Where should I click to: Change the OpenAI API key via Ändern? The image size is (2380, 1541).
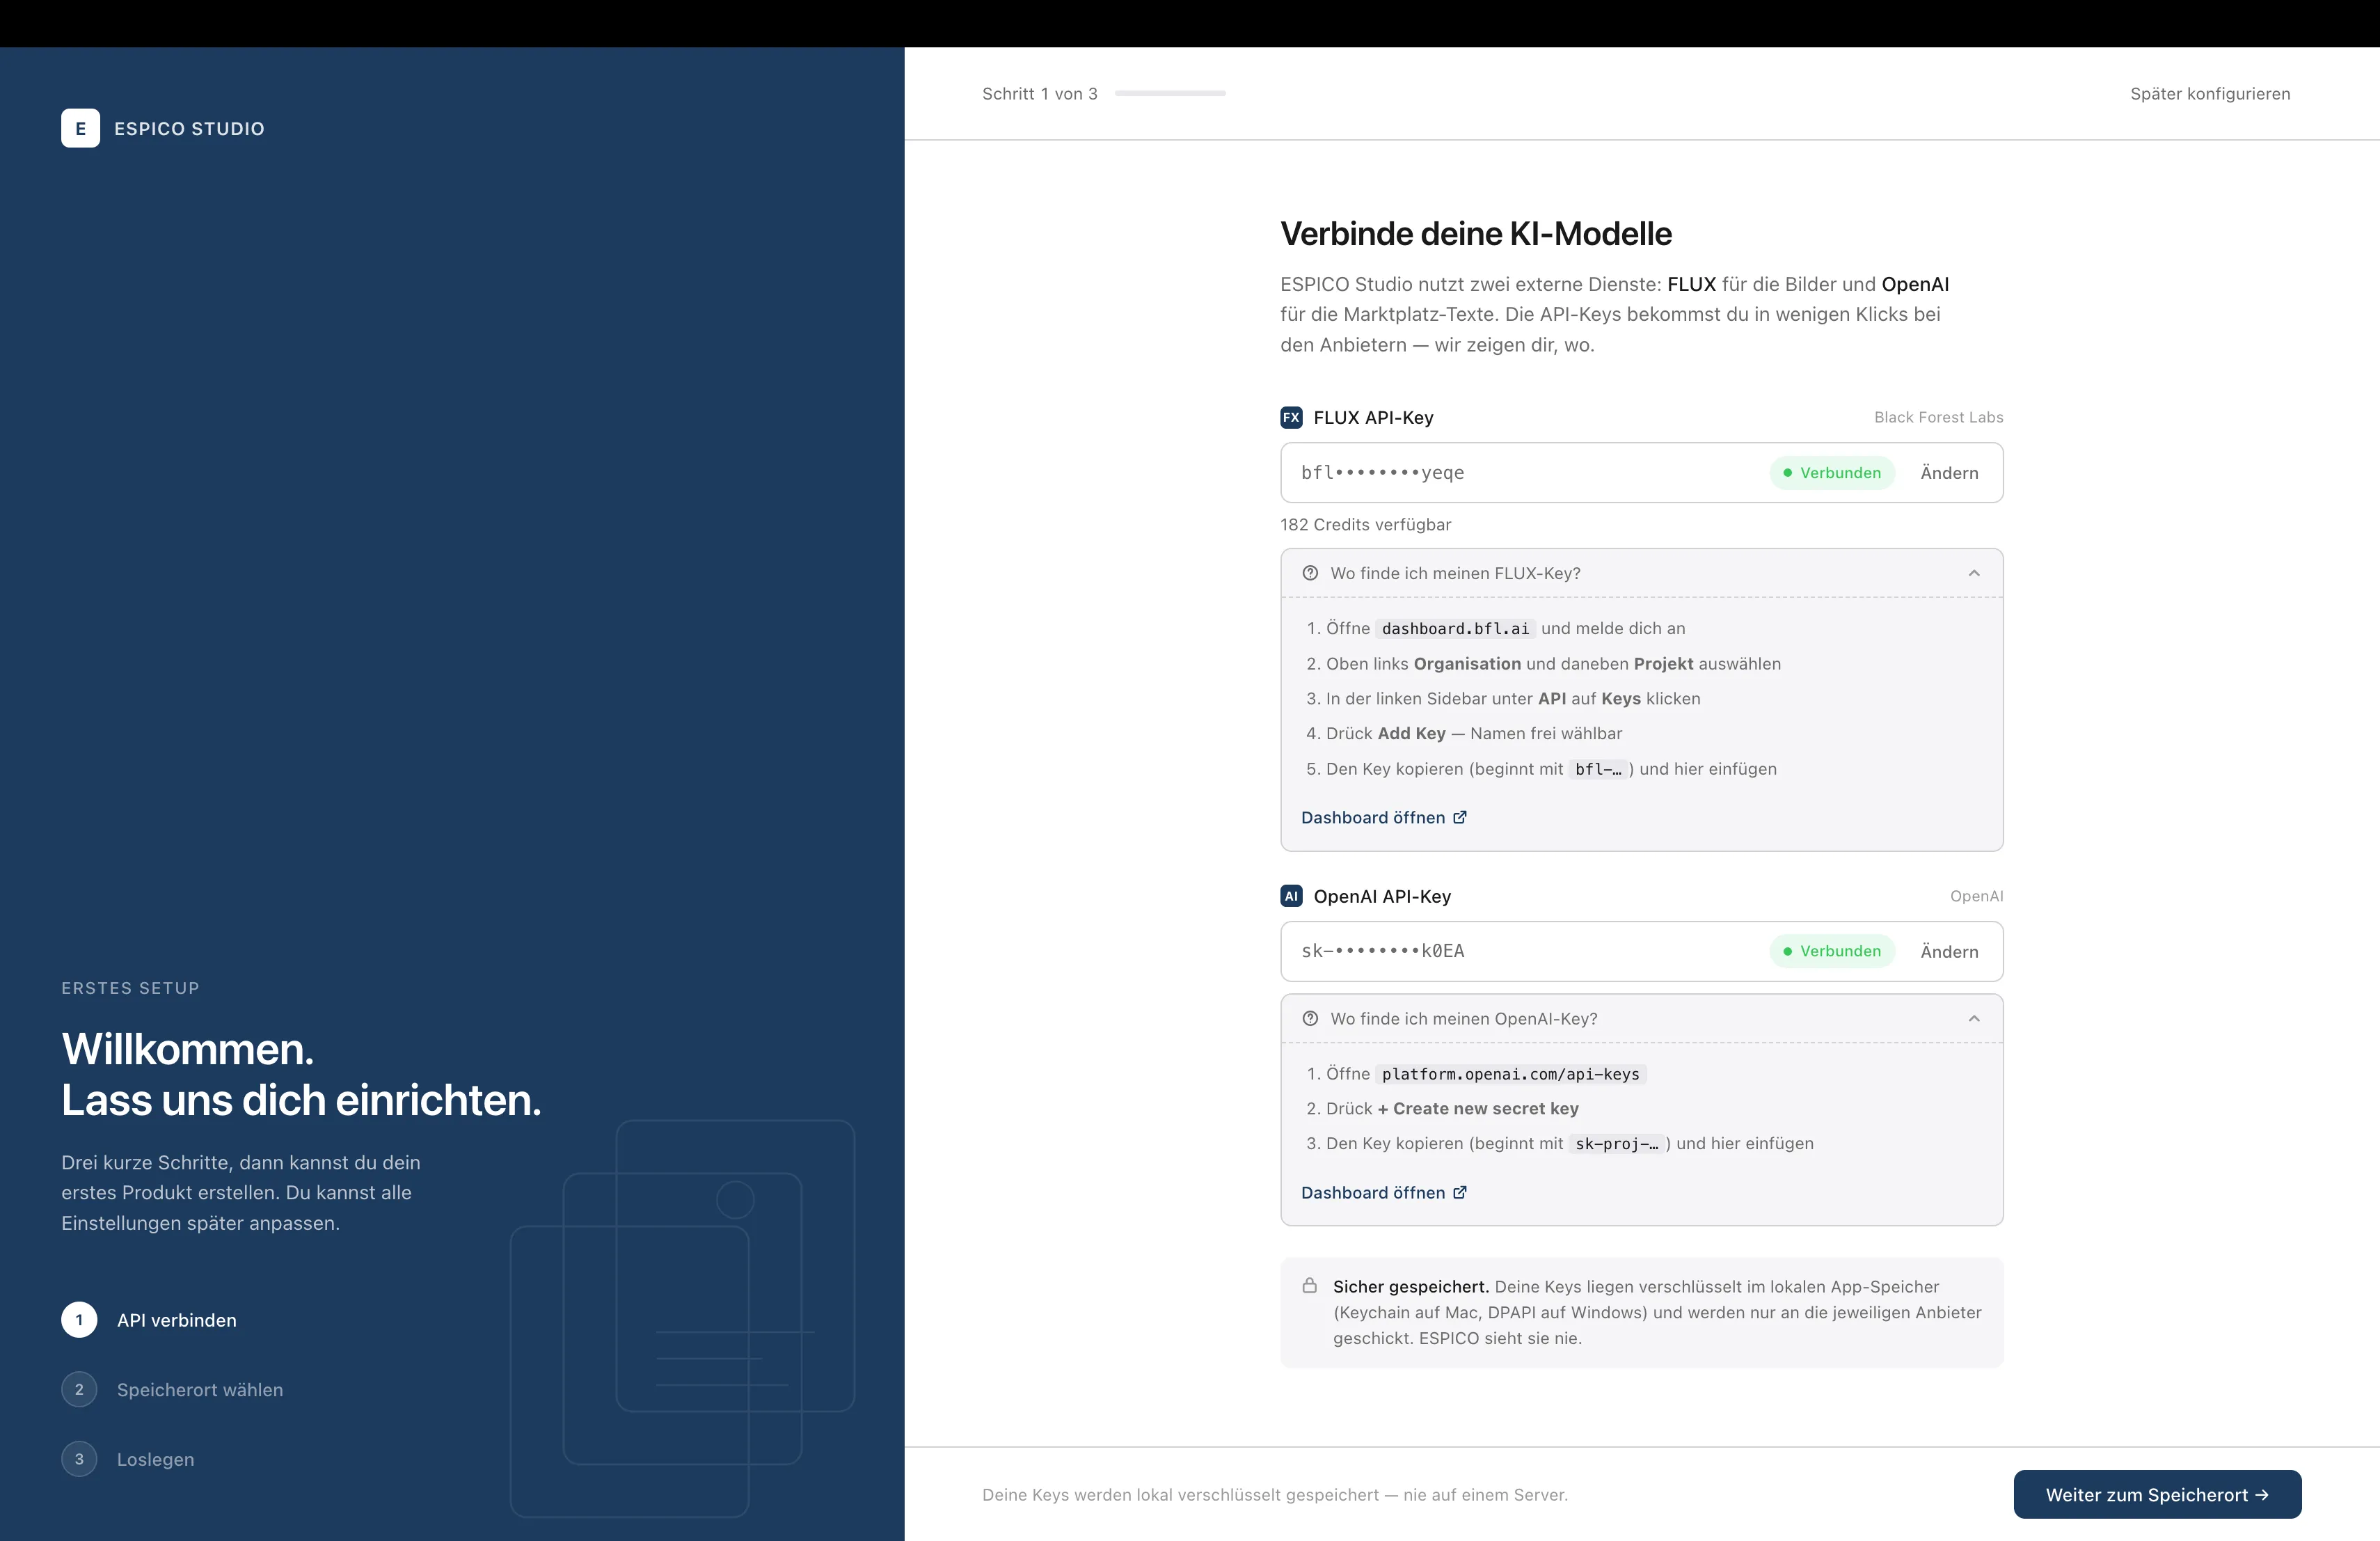(1949, 951)
